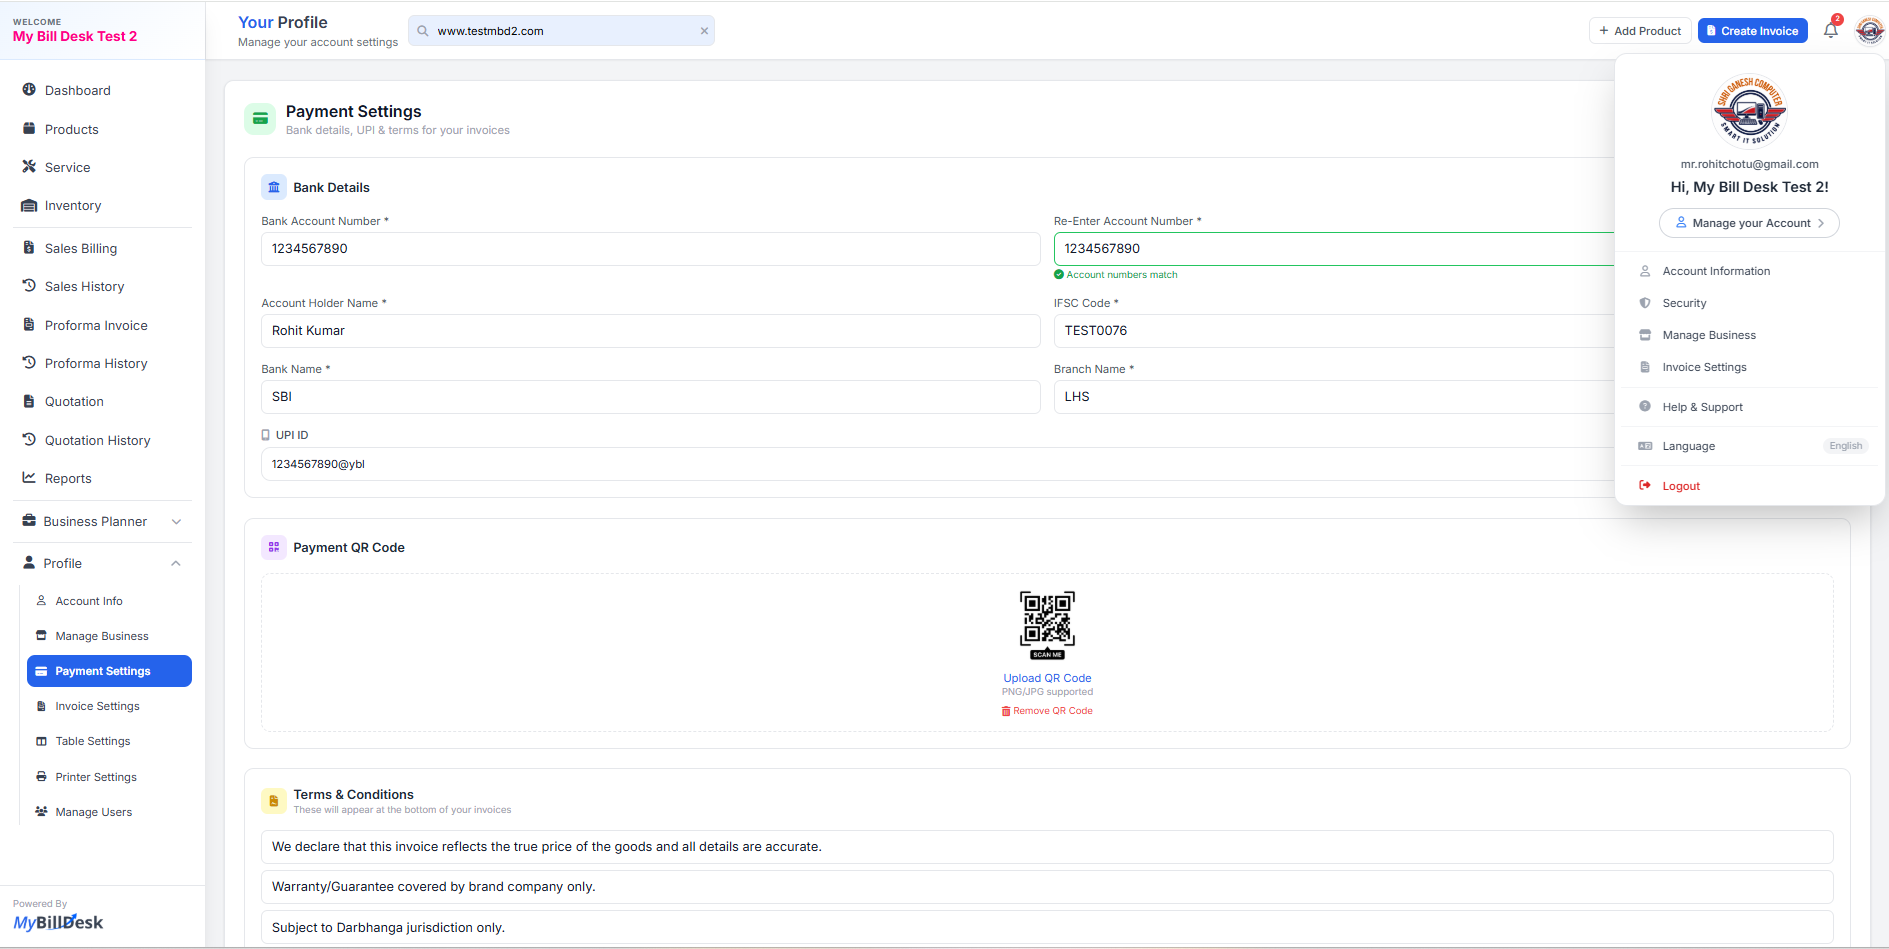Click the Logout exit icon

pos(1645,485)
